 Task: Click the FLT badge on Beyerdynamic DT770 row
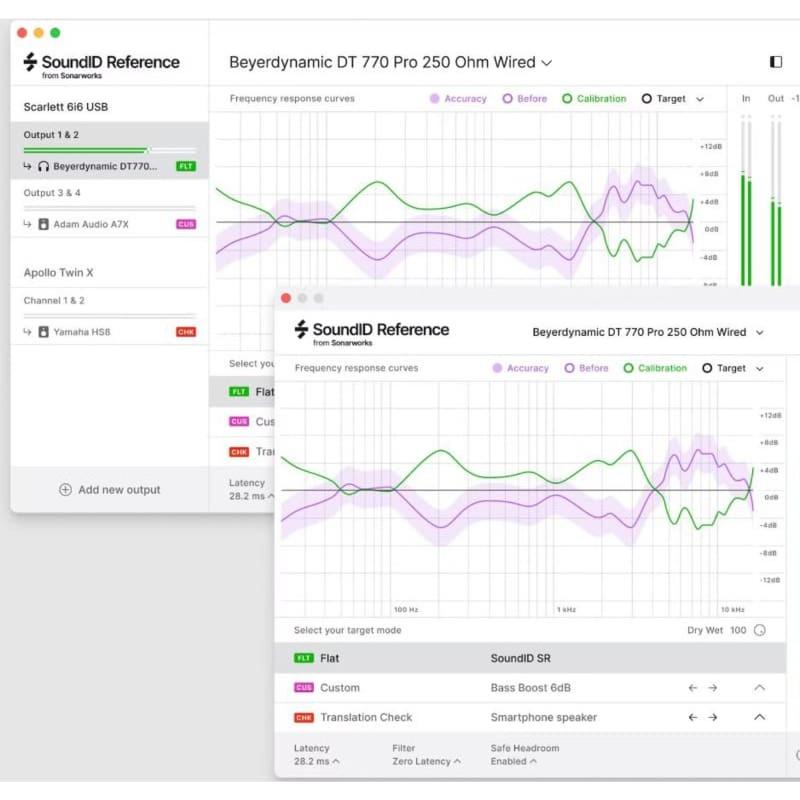(186, 166)
